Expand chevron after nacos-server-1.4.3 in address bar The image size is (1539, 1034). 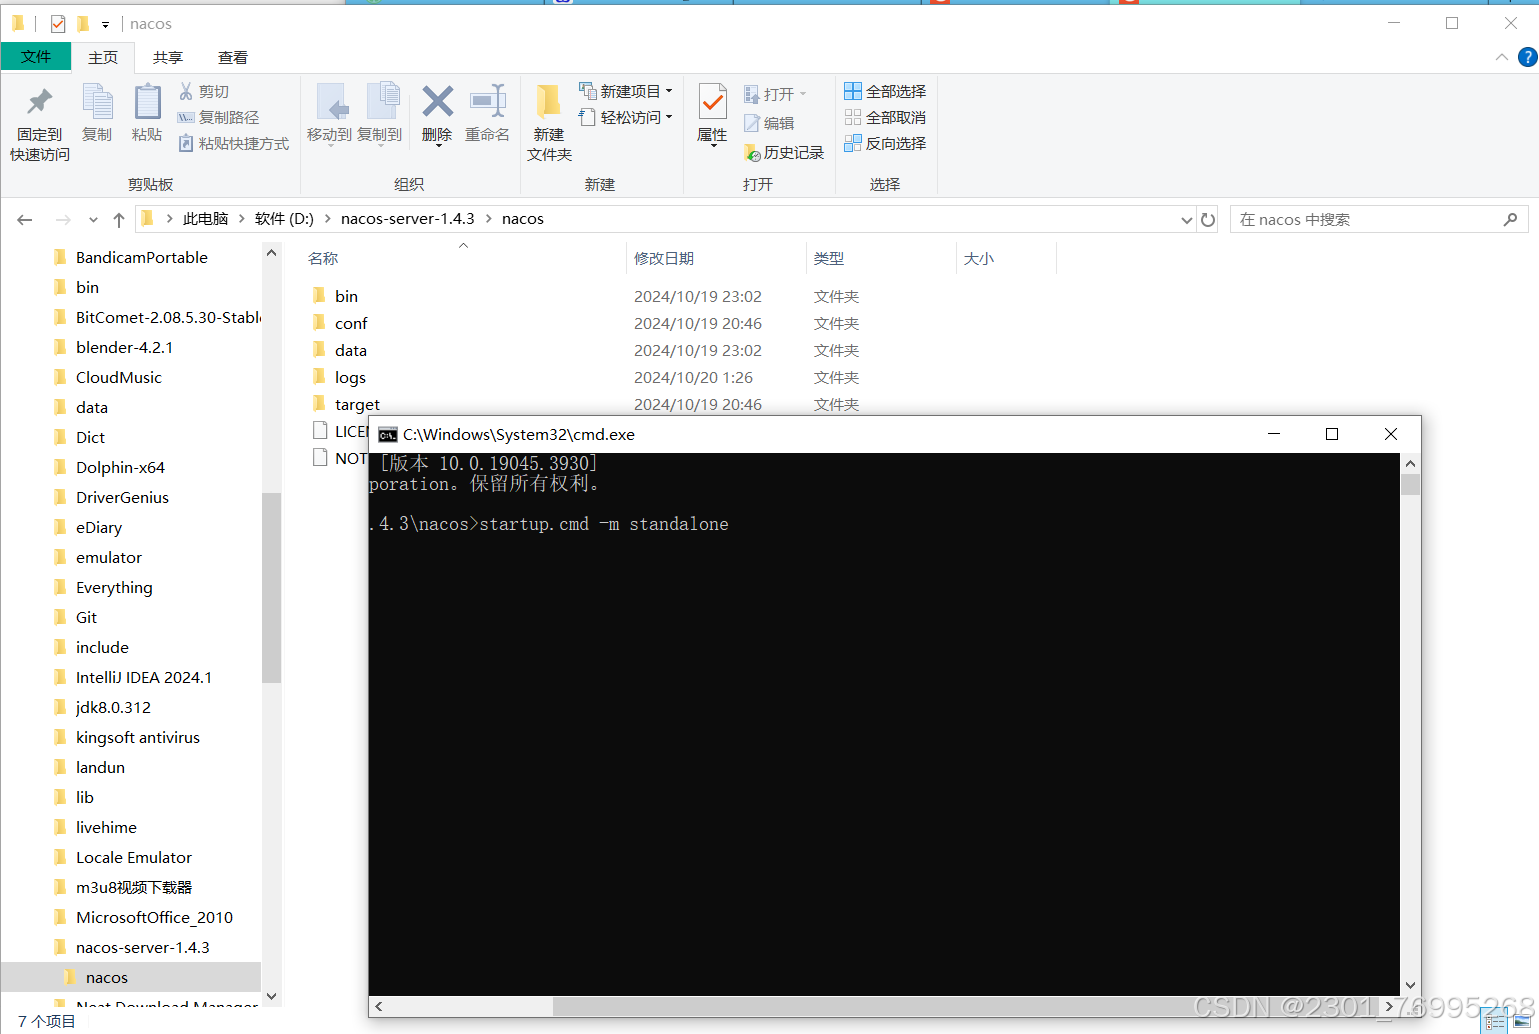[487, 219]
